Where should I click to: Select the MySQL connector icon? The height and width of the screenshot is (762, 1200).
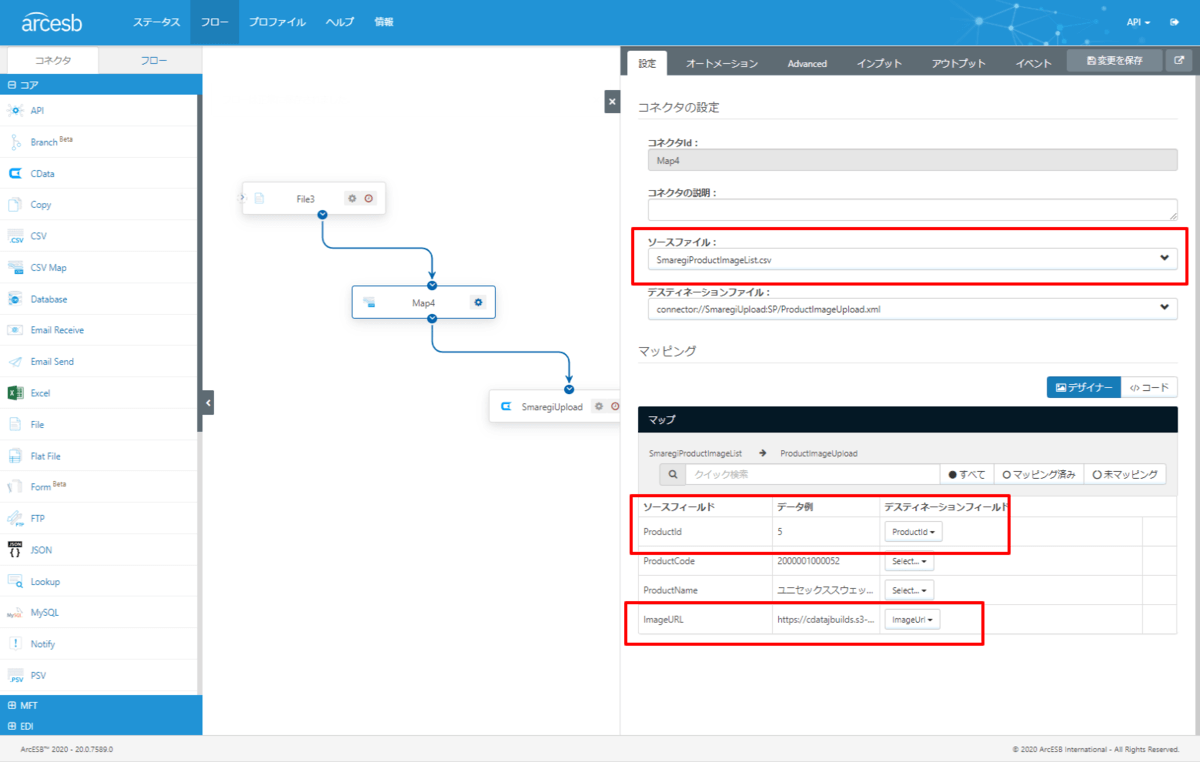pyautogui.click(x=15, y=613)
